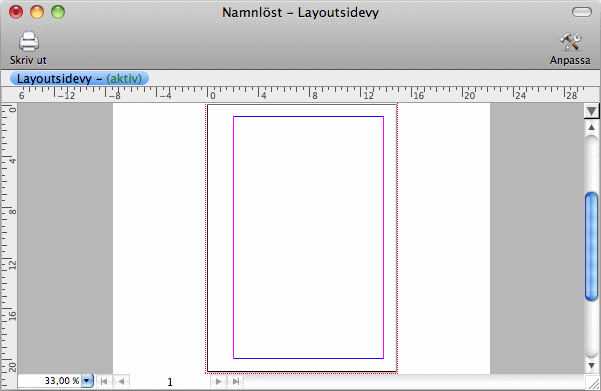The height and width of the screenshot is (391, 601).
Task: Click the vertical scrollbar down arrow
Action: 591,366
